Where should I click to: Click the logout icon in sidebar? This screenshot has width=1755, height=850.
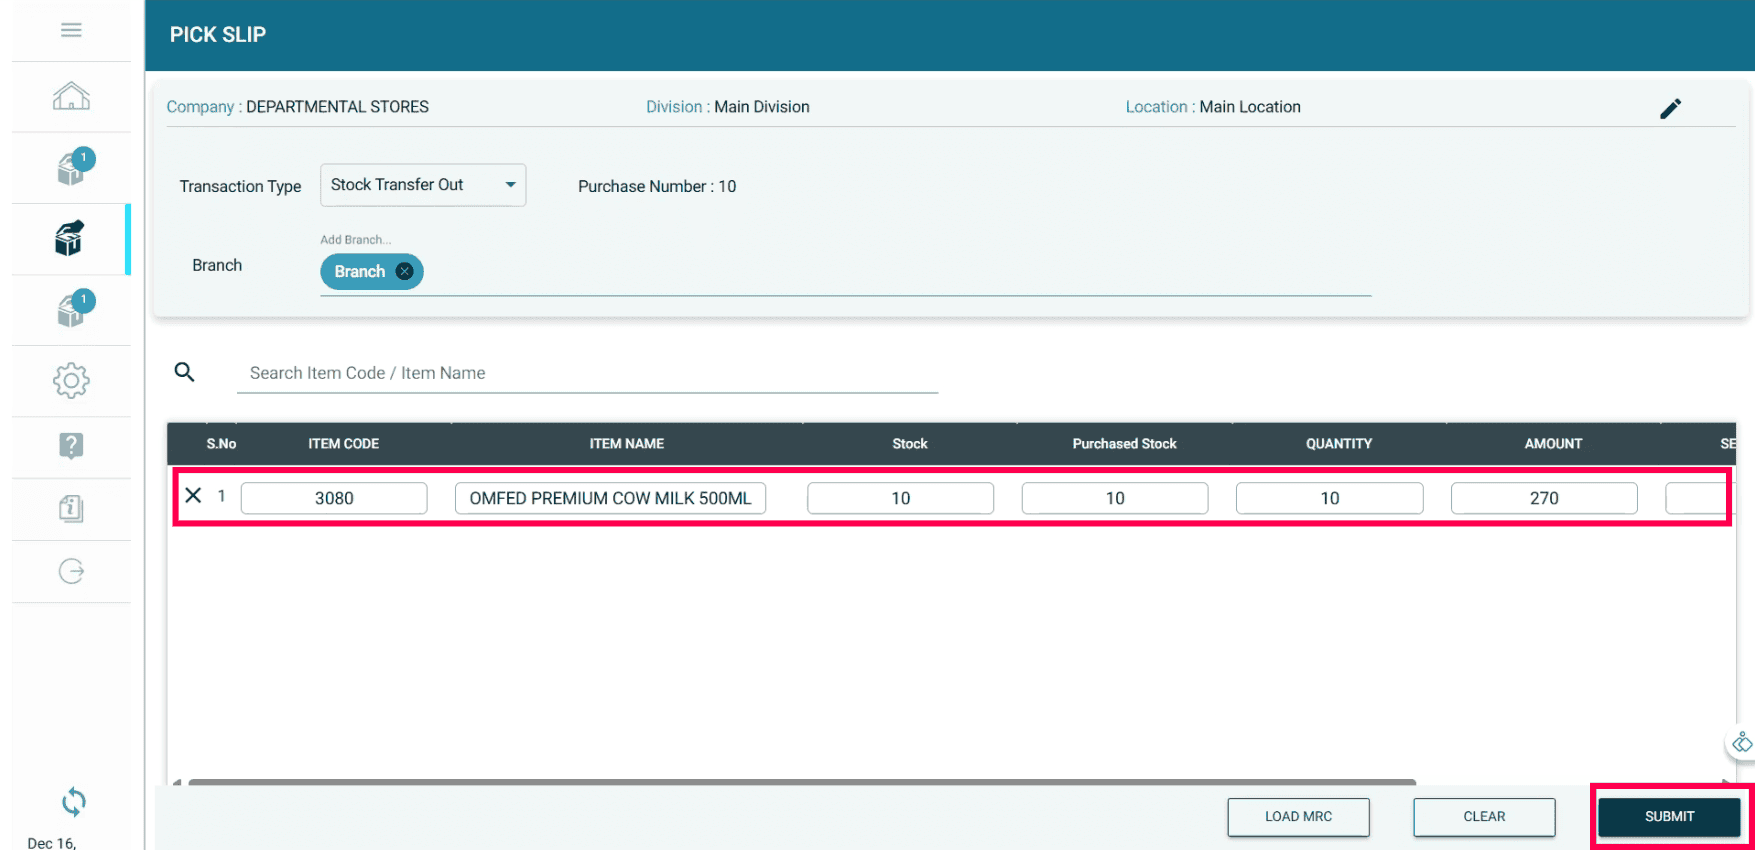[71, 571]
